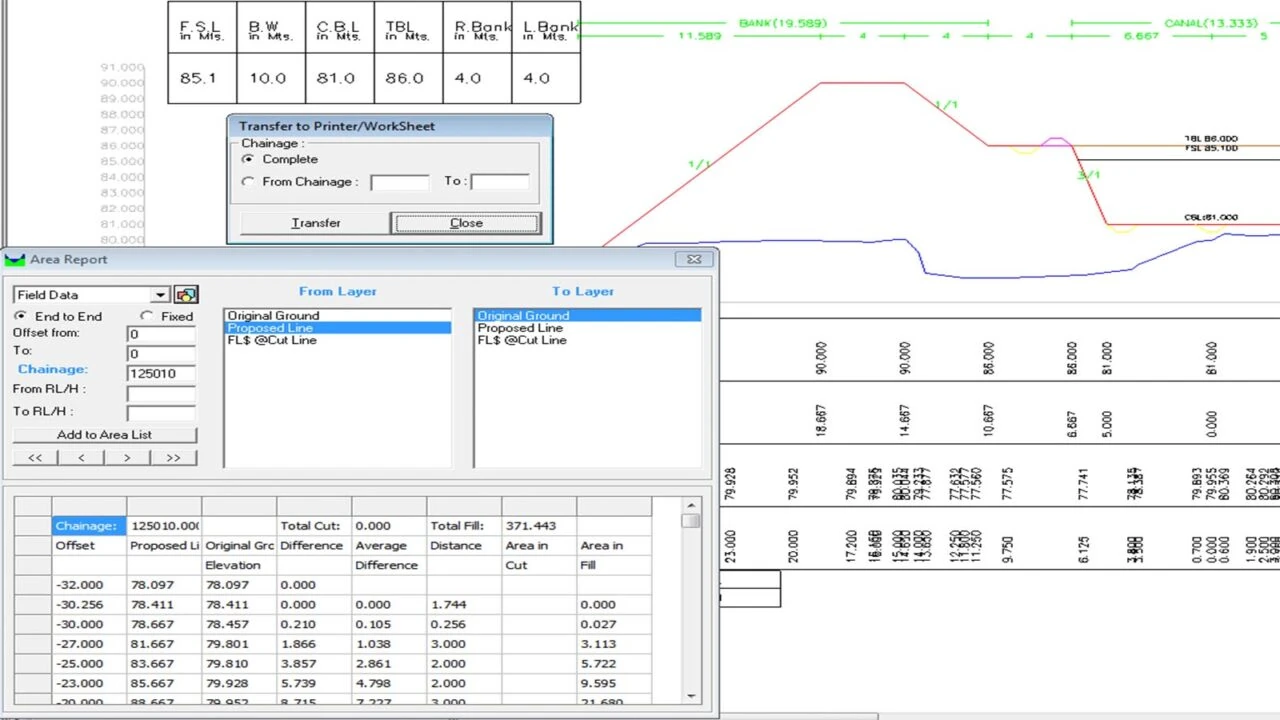Go to previous chainage with < button
Viewport: 1280px width, 720px height.
[x=81, y=457]
